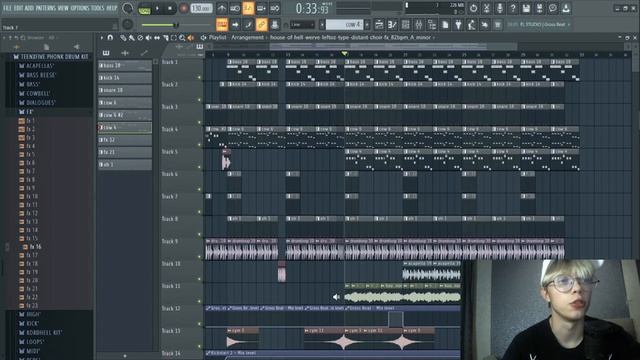The image size is (640, 360).
Task: Collapse the TEENNINE PHONK DRUM KIT folder
Action: click(51, 57)
